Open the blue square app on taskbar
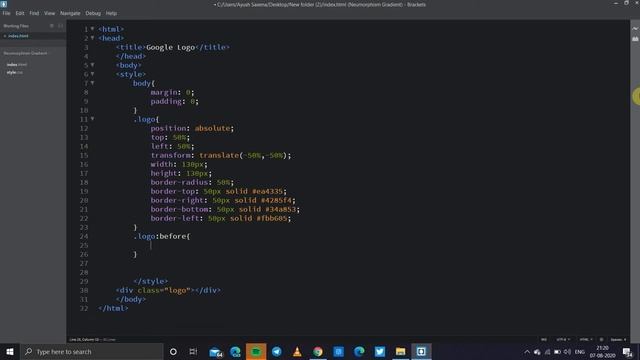The width and height of the screenshot is (640, 360). pos(338,351)
